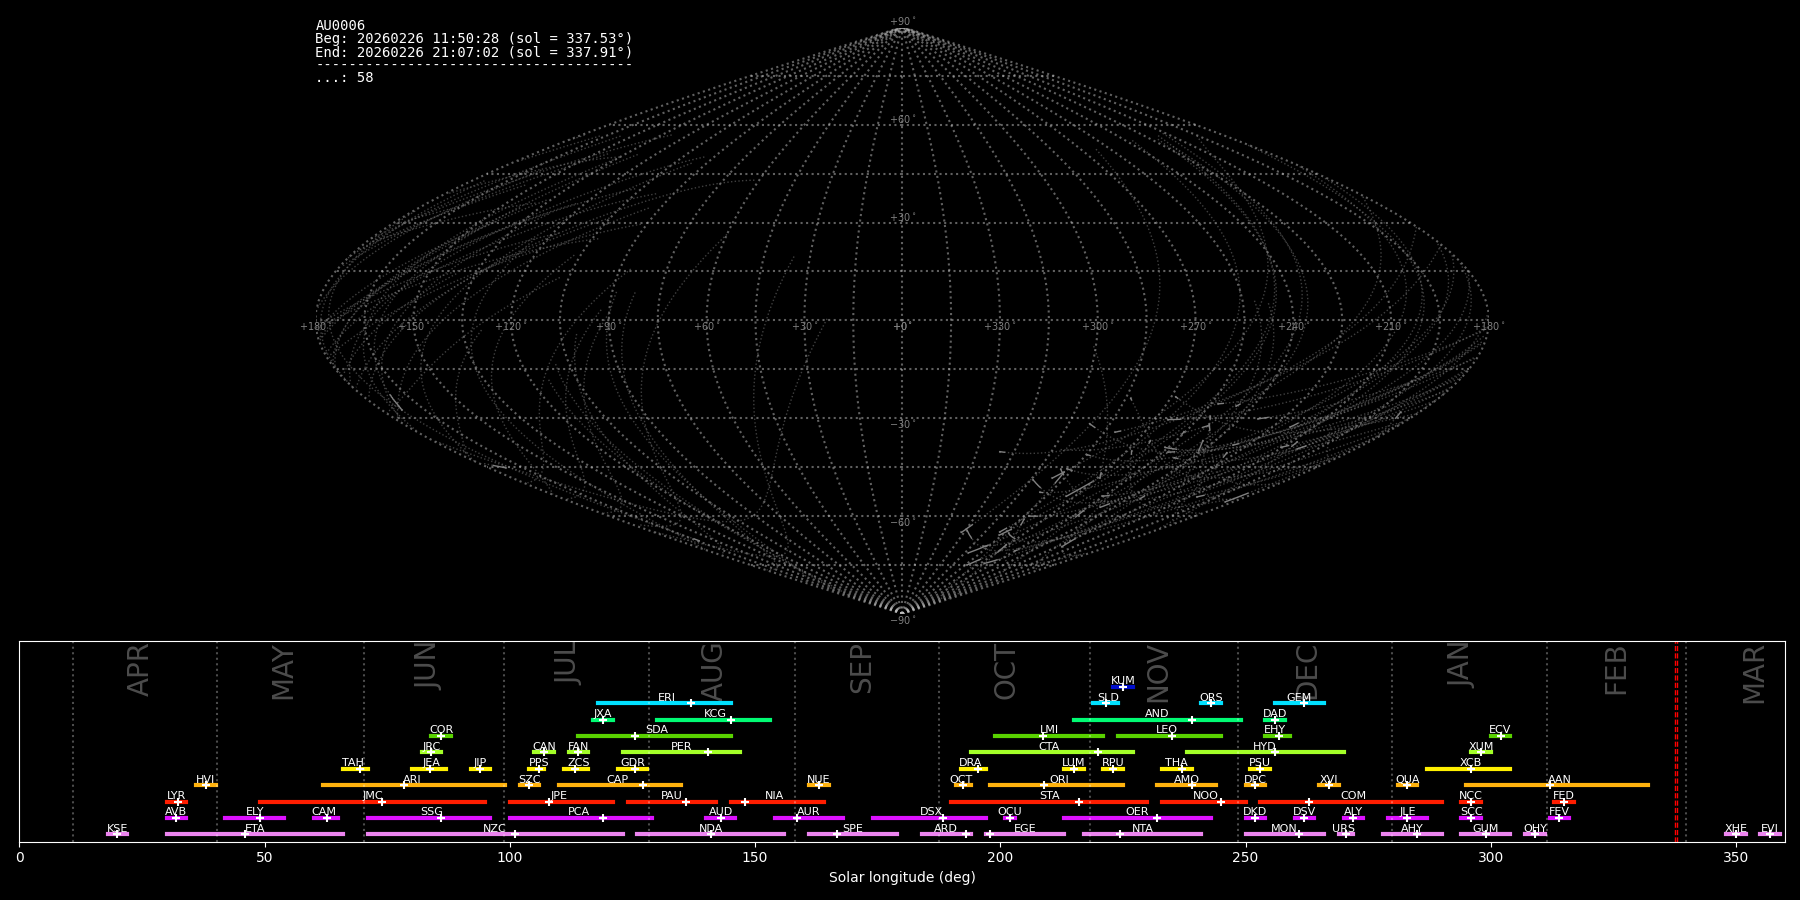The image size is (1800, 900).
Task: Click the KUM shower label
Action: point(1123,681)
